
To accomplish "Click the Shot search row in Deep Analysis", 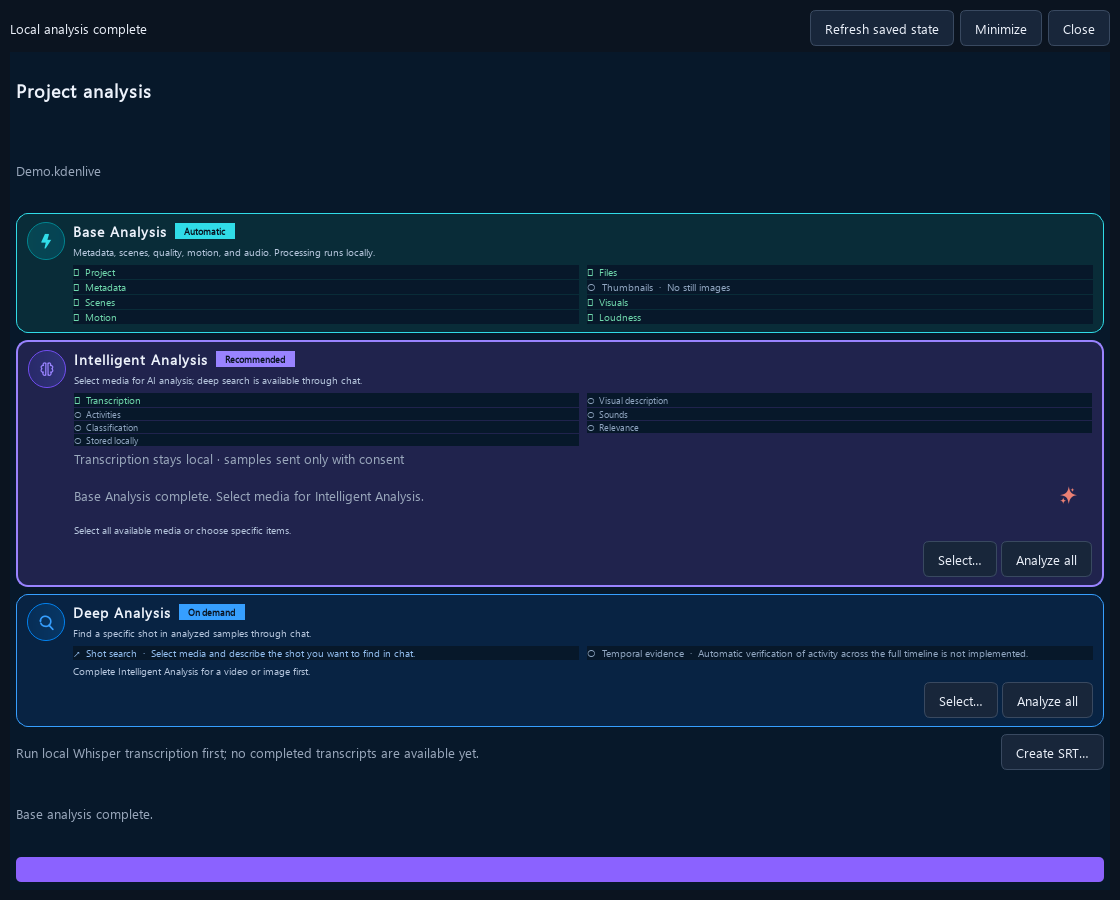I will point(326,653).
